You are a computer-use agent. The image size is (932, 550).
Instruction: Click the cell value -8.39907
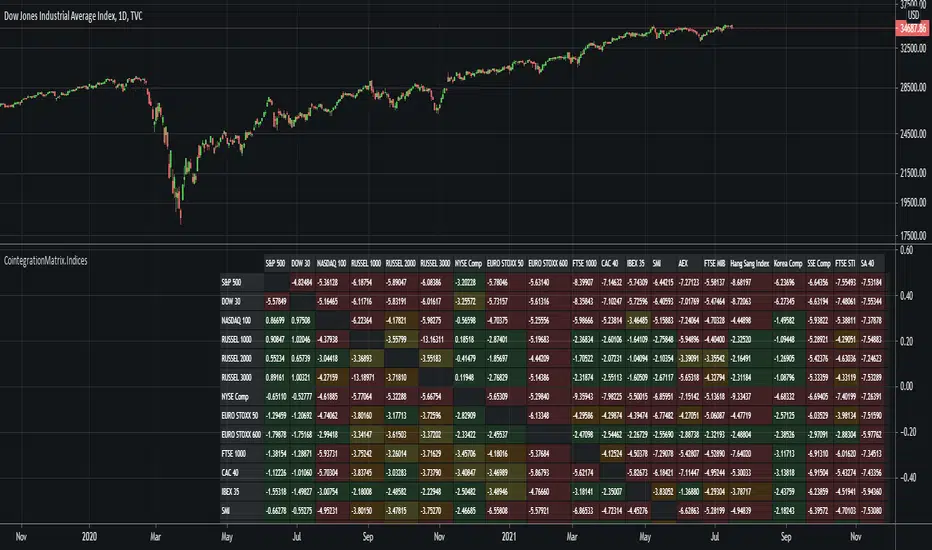pos(584,282)
